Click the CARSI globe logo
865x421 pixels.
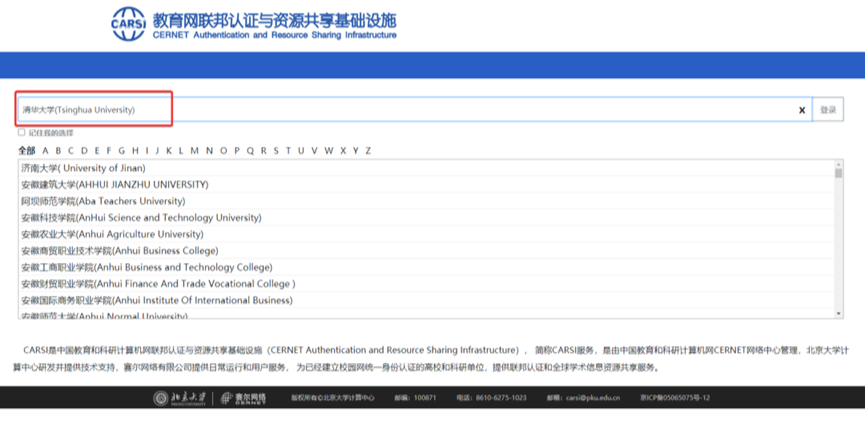click(129, 24)
